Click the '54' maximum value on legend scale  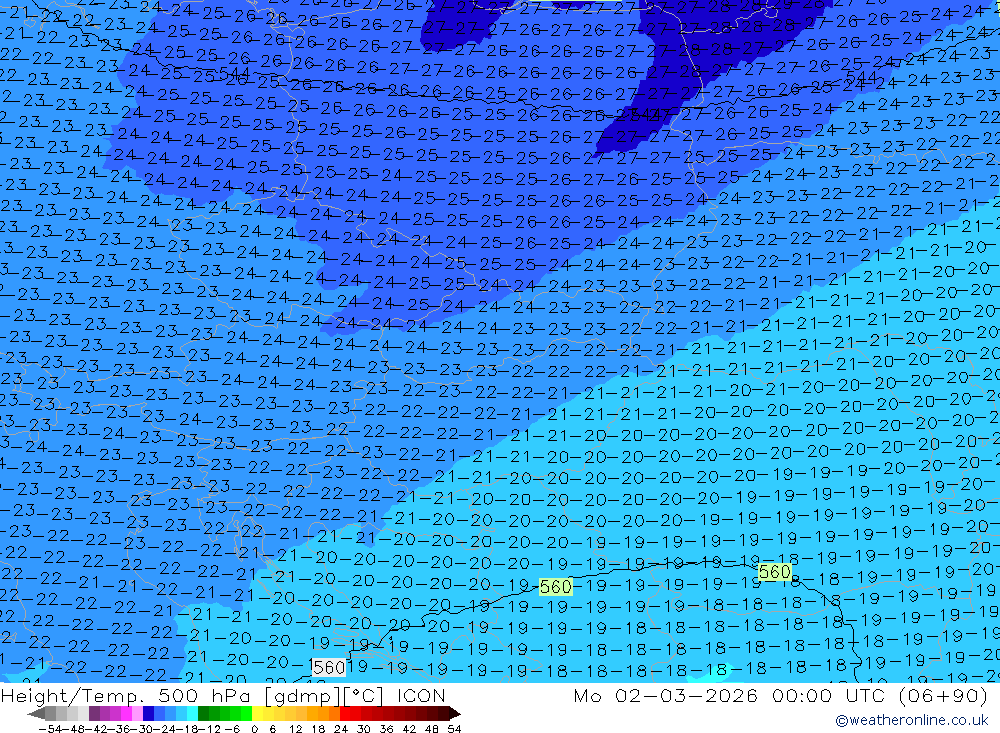(454, 729)
